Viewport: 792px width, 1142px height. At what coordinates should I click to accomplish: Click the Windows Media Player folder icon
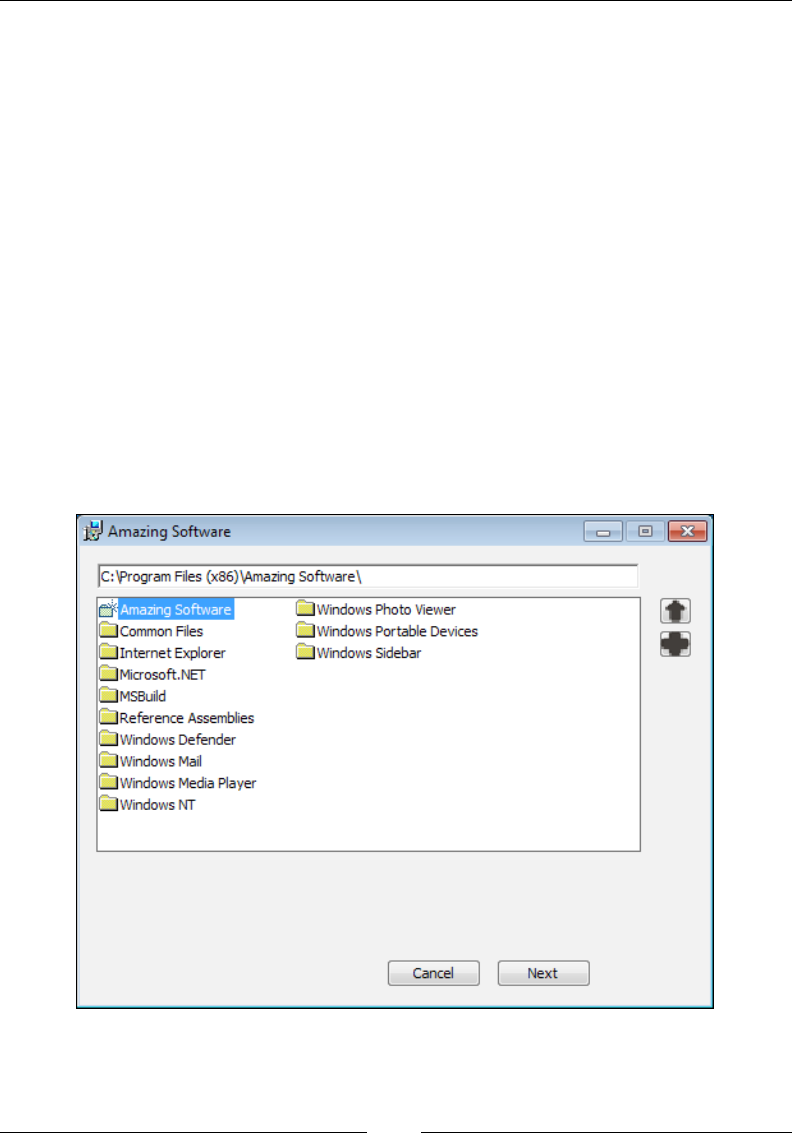108,782
